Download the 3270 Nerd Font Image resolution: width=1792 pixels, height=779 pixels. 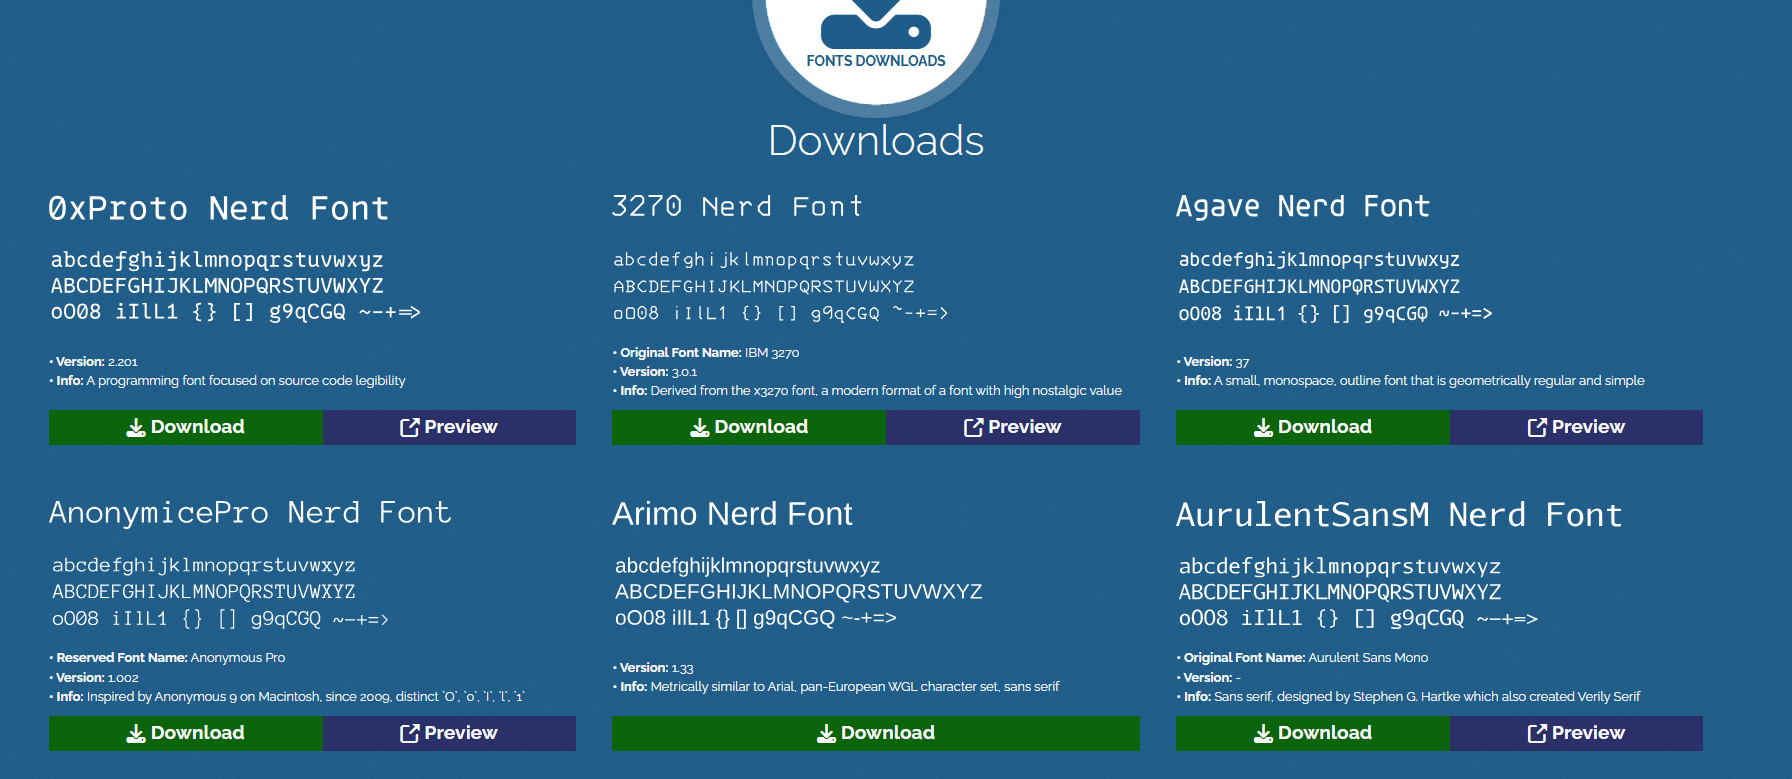click(x=749, y=427)
